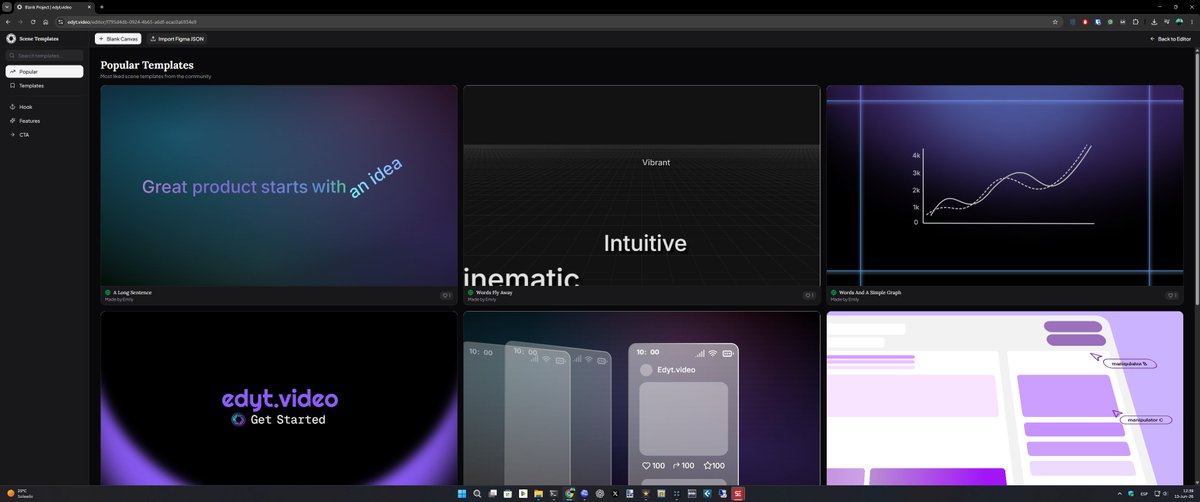Click the Words Fly Away title text
The image size is (1200, 502).
pyautogui.click(x=494, y=292)
